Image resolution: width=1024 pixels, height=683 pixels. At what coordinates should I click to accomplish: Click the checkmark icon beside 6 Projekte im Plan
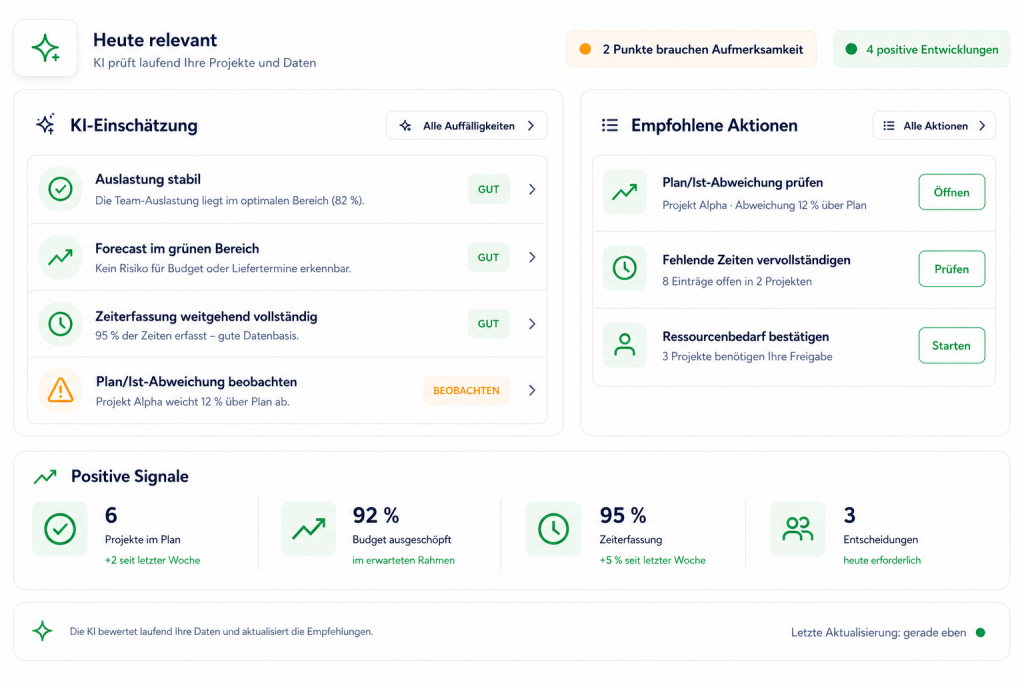tap(60, 529)
